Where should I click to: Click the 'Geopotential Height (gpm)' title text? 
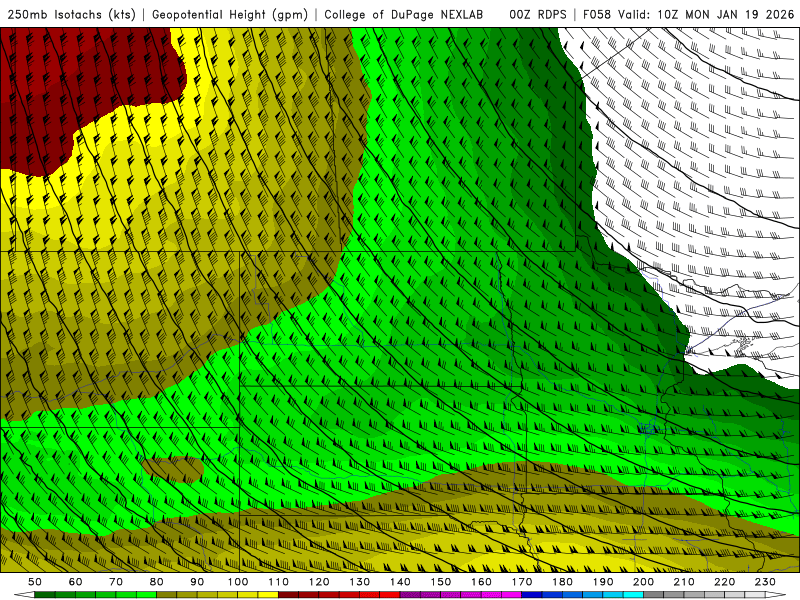pos(230,15)
